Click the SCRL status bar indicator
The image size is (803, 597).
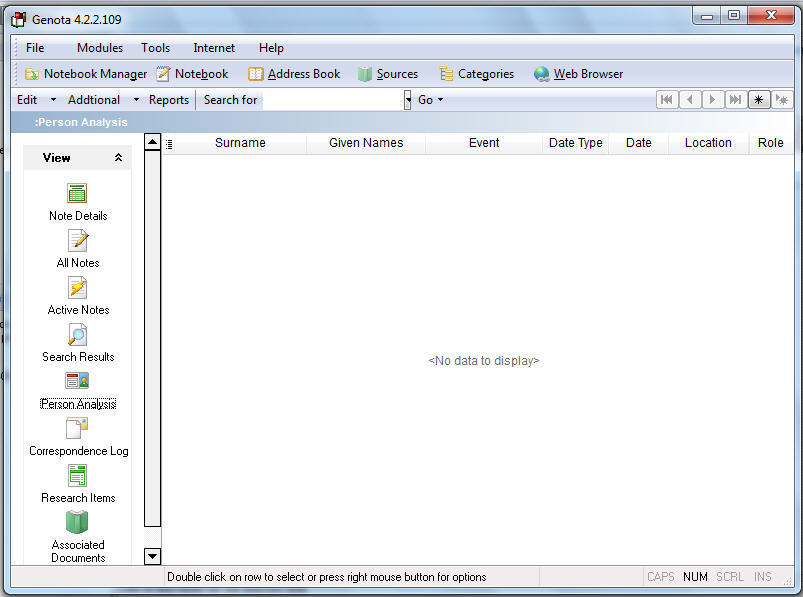(729, 577)
